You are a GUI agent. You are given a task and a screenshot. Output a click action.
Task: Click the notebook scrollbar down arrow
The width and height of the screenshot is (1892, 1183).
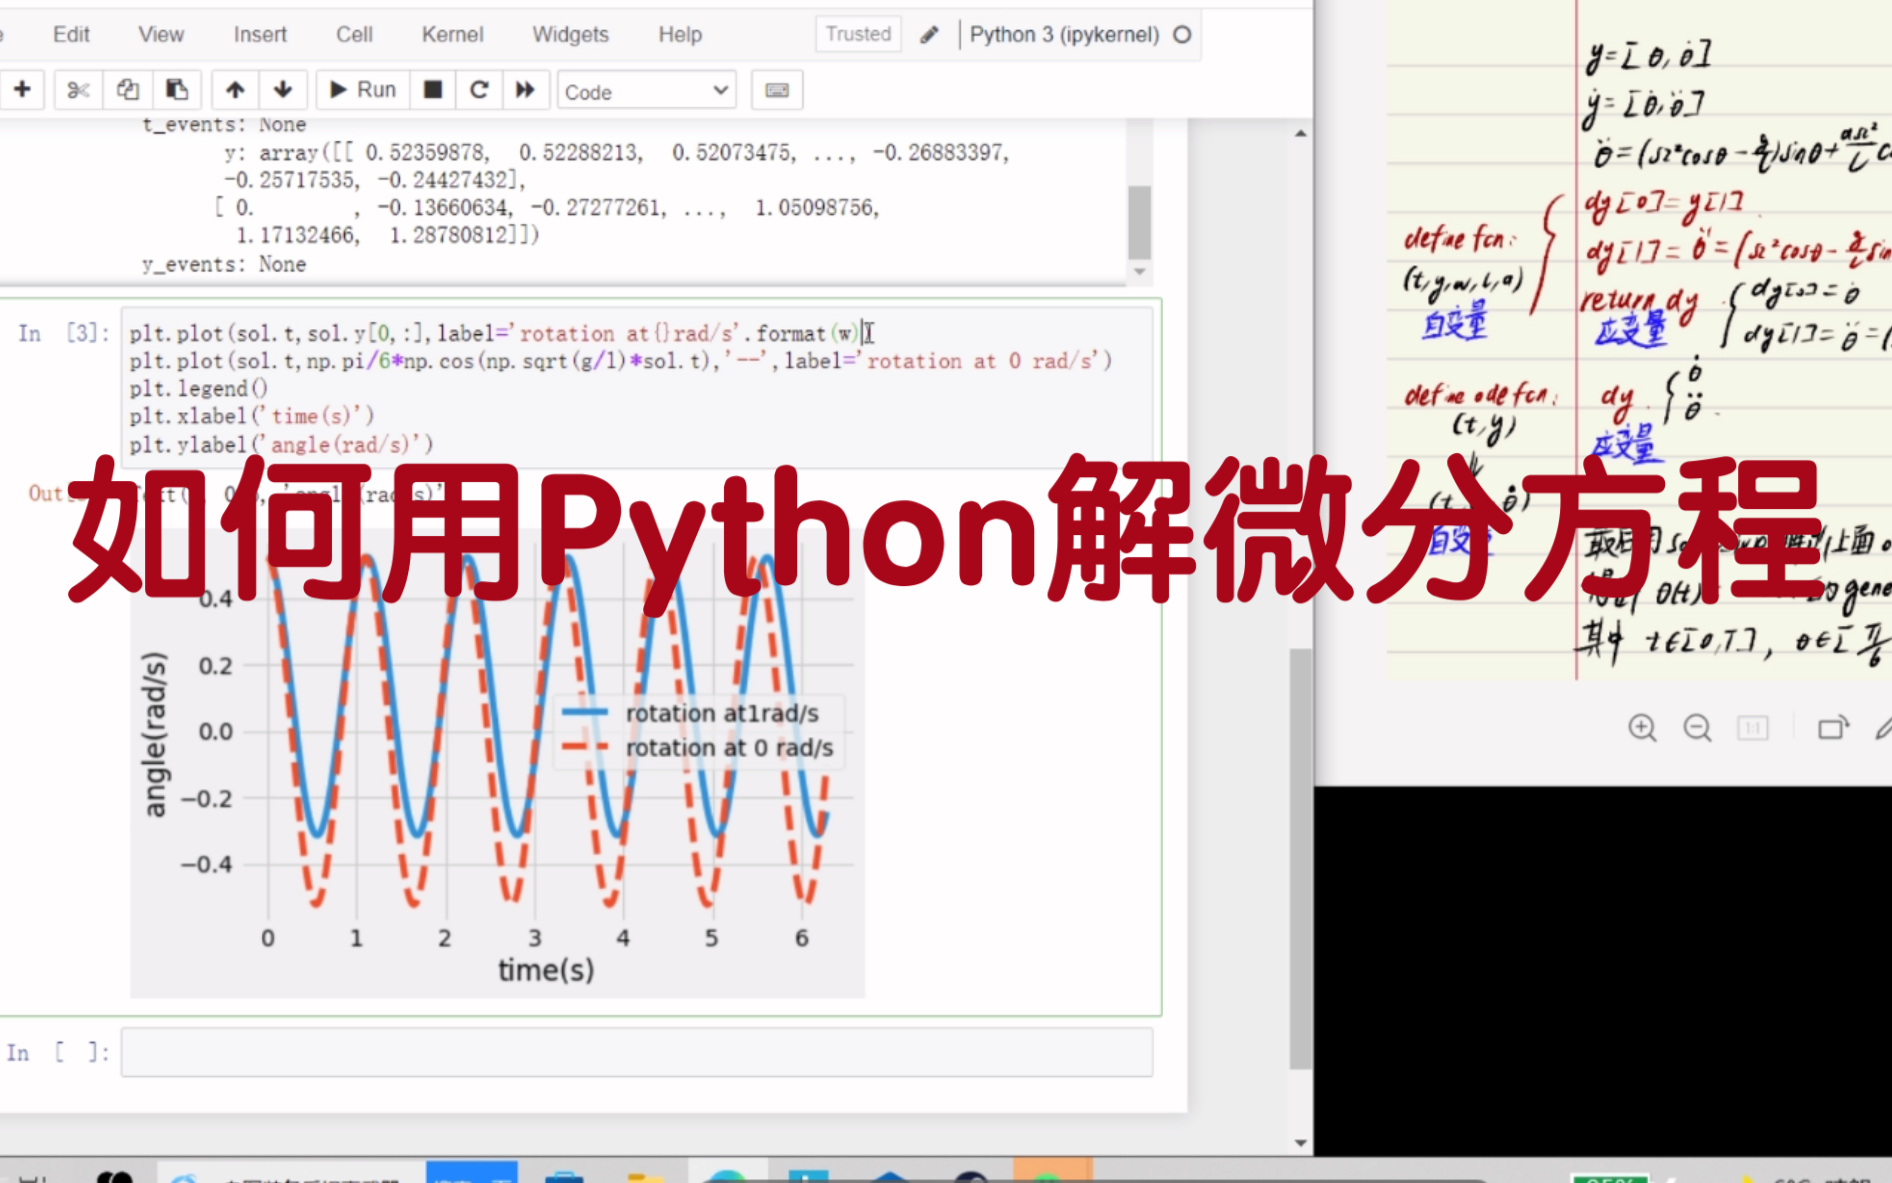tap(1300, 1142)
